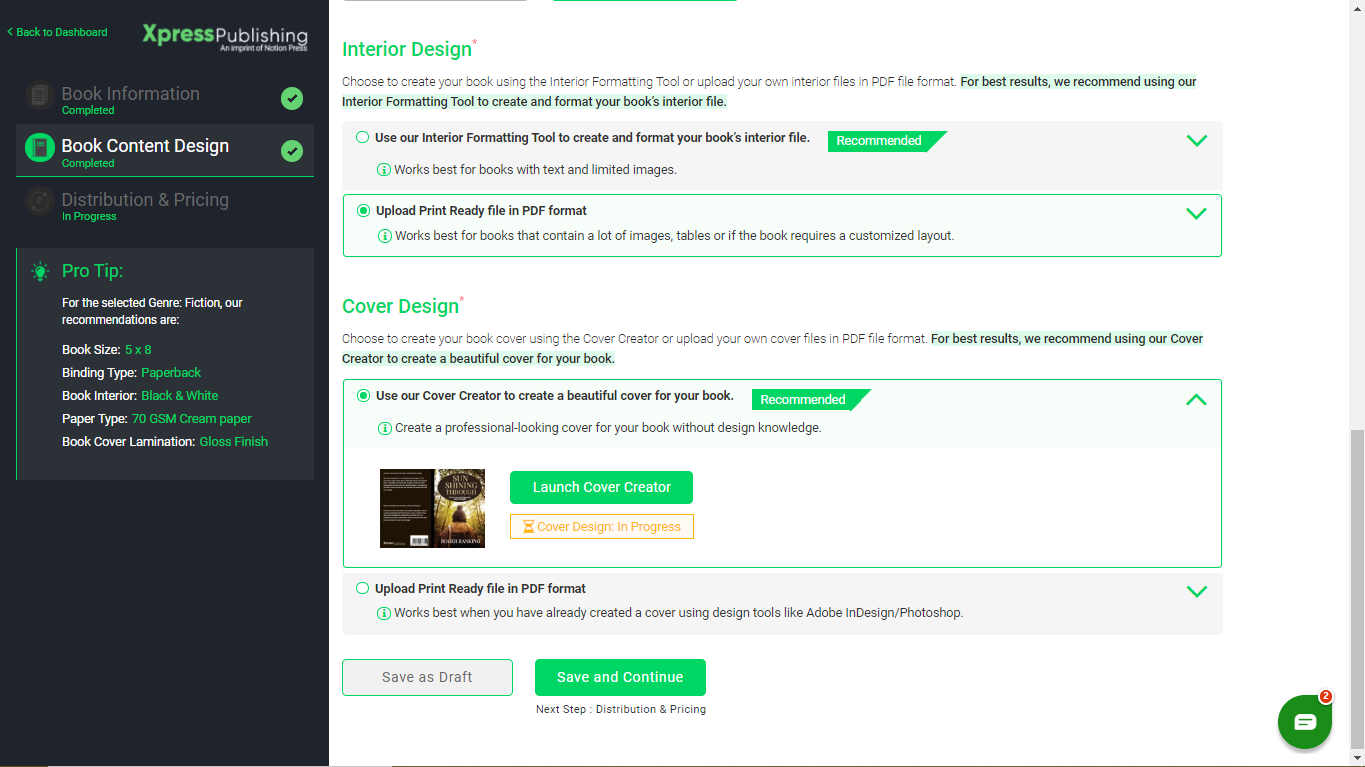Select the Interior Formatting Tool radio button
The height and width of the screenshot is (767, 1365).
[x=361, y=137]
